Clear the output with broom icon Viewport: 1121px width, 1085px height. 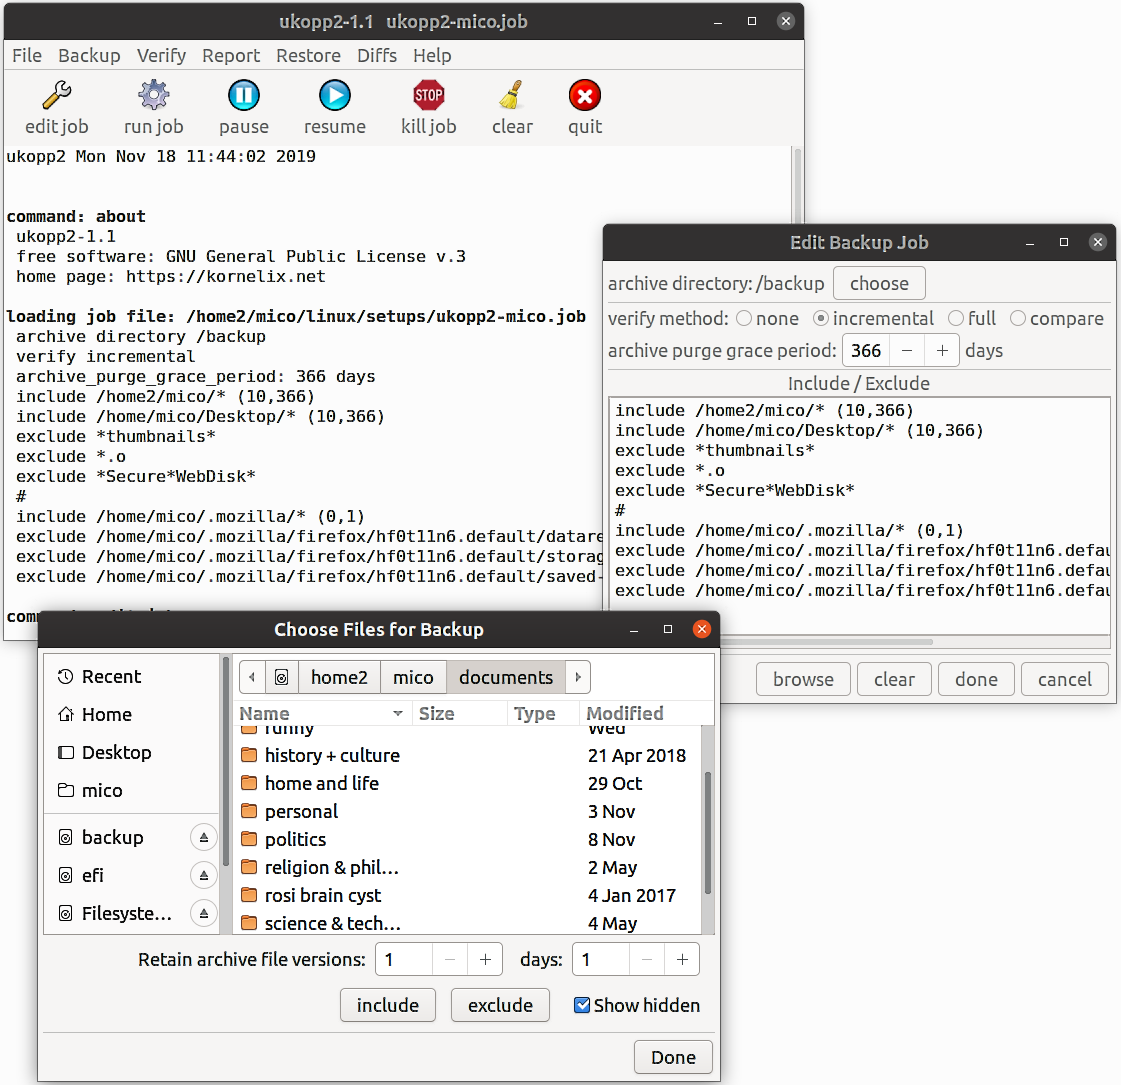point(512,96)
